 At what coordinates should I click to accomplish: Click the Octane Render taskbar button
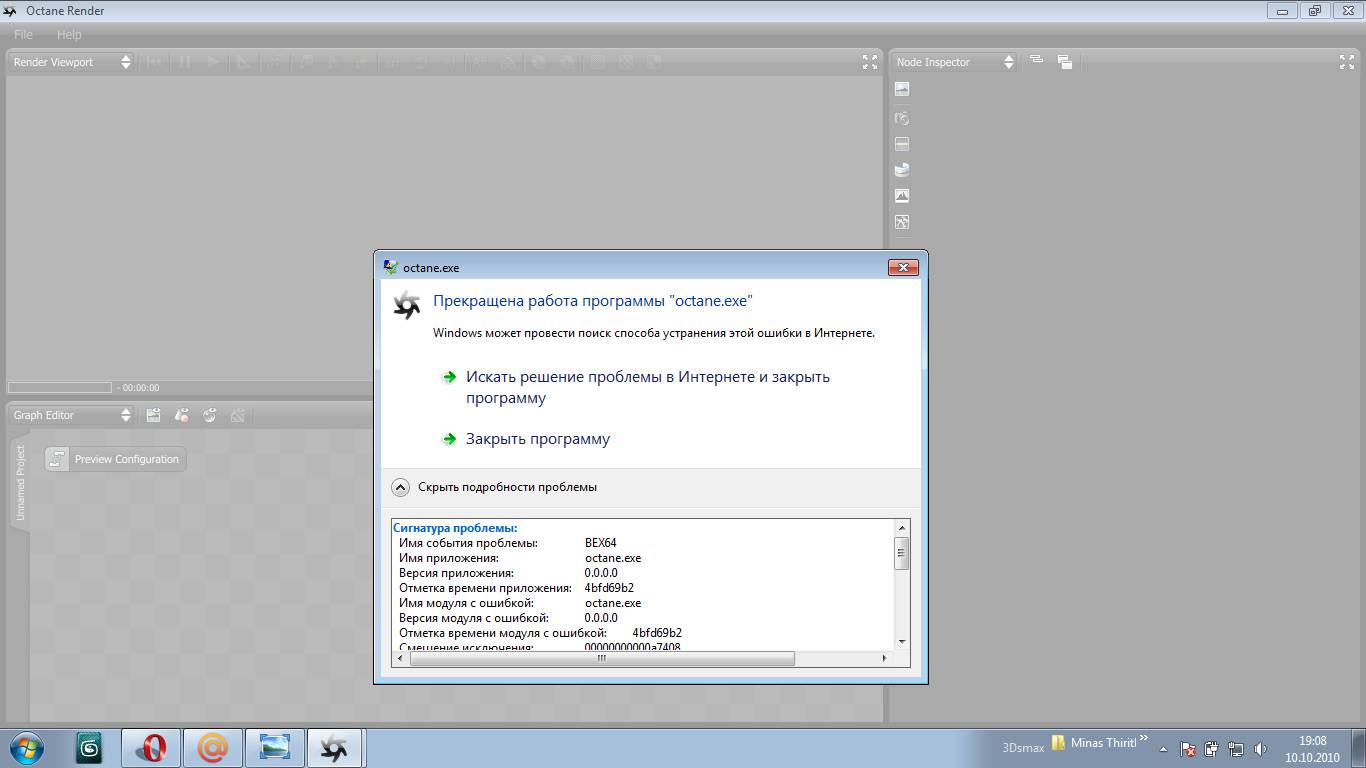point(335,748)
